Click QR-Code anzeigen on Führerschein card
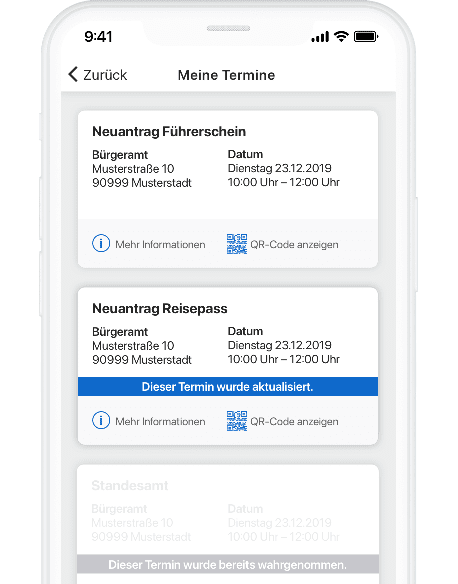The height and width of the screenshot is (584, 458). (294, 244)
